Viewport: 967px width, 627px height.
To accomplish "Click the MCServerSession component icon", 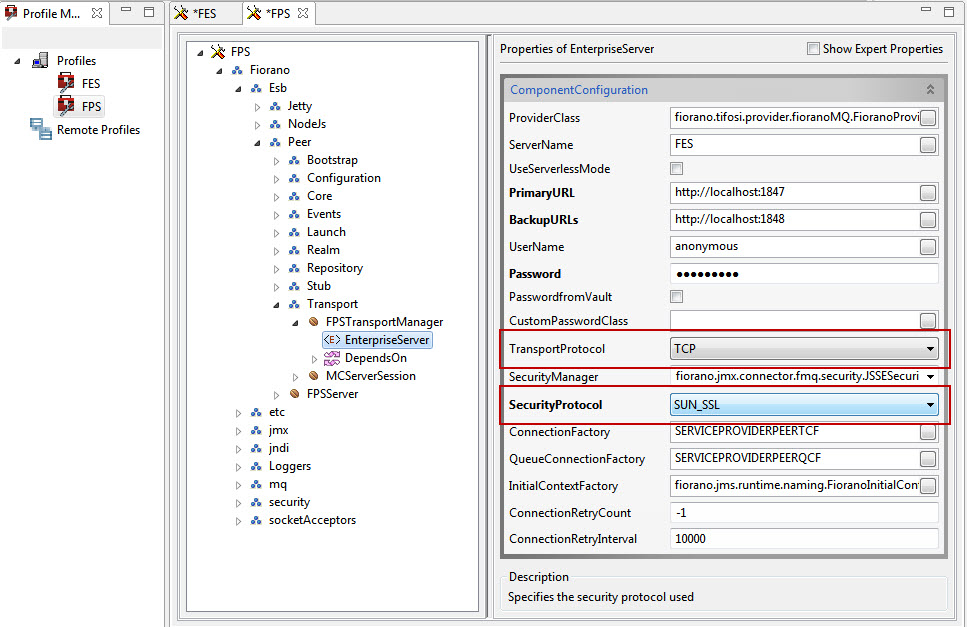I will coord(313,375).
